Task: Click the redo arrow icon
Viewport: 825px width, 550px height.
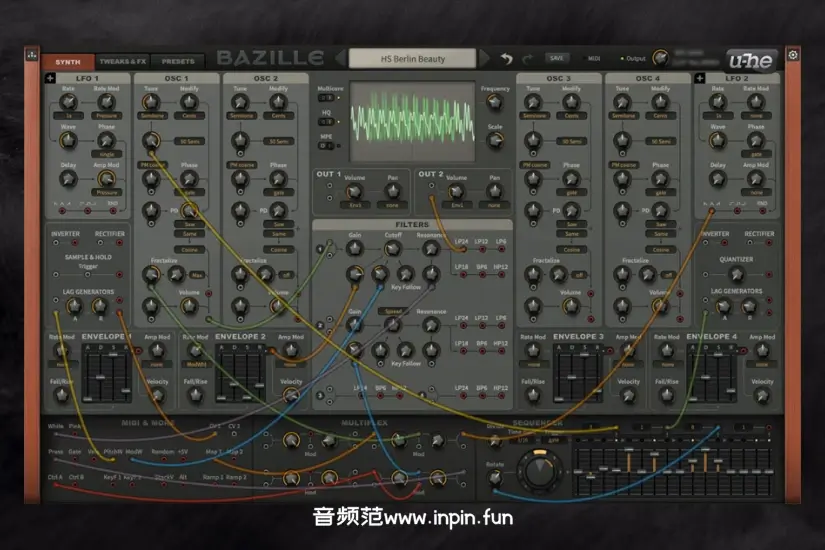Action: 527,59
